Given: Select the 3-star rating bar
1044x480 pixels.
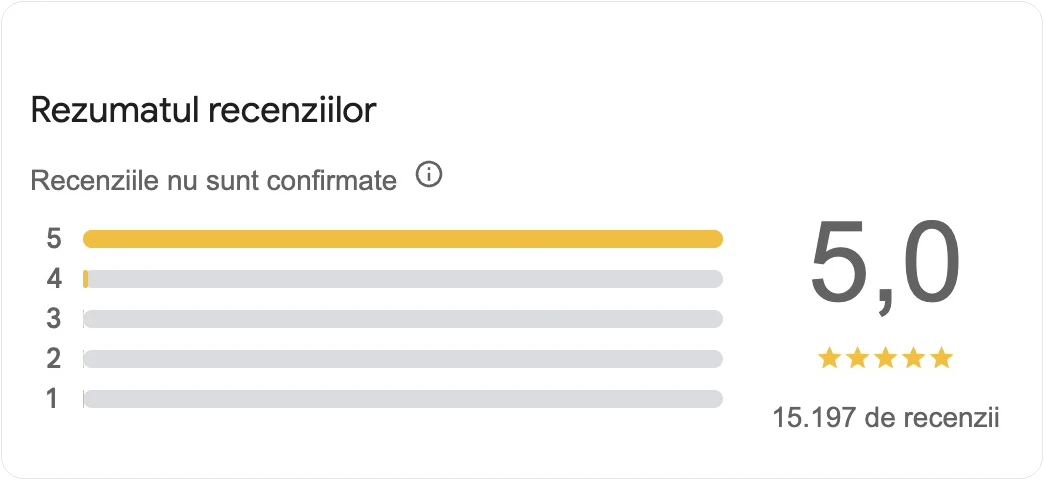Looking at the screenshot, I should point(403,319).
